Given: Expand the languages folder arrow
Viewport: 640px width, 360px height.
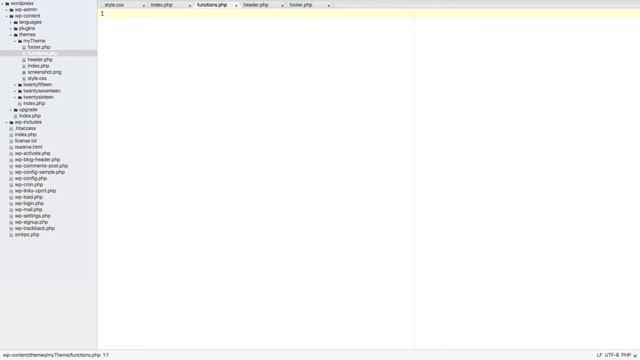Looking at the screenshot, I should 11,22.
